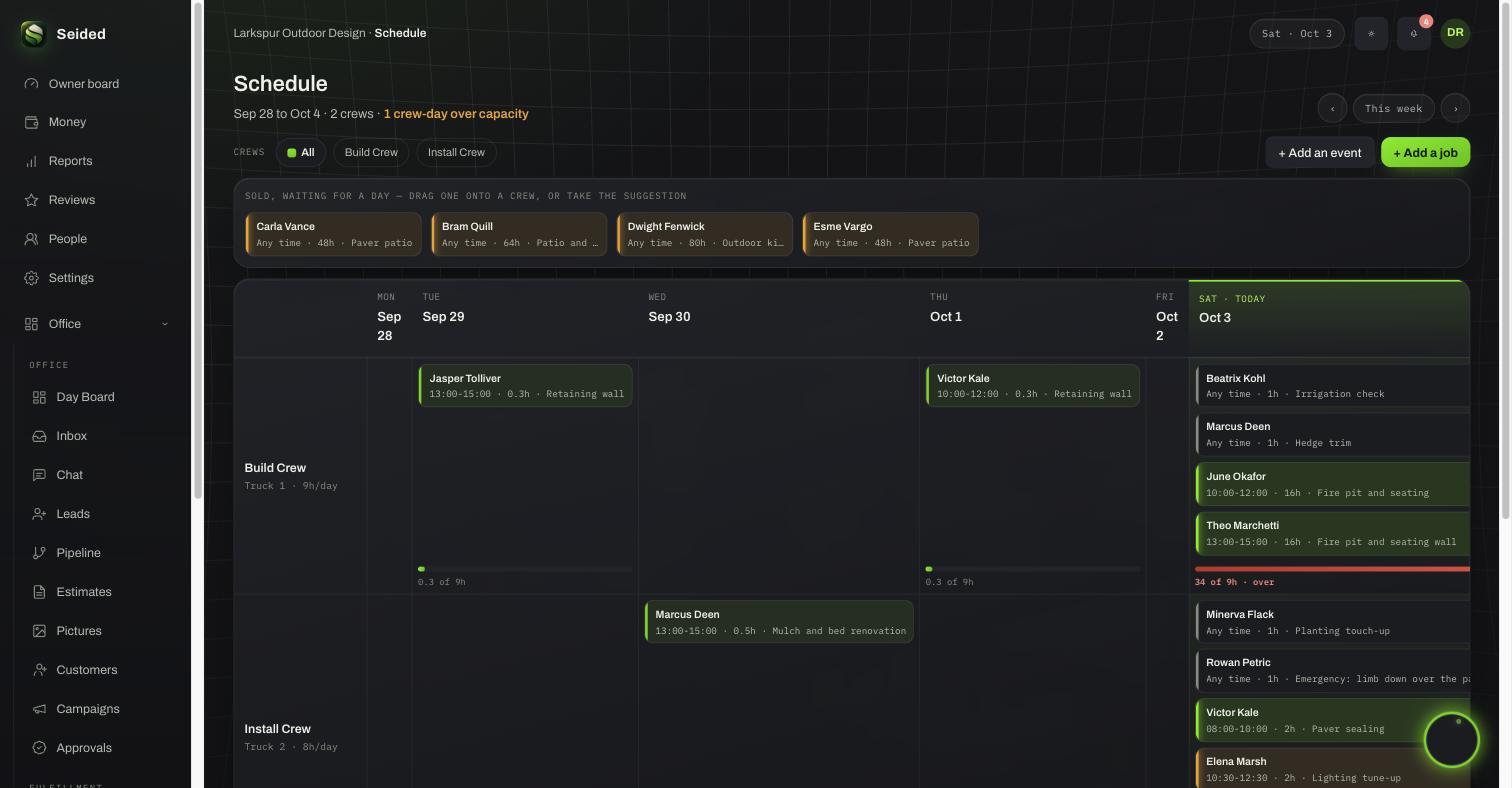Screen dimensions: 1512x788
Task: Click the Add a job button
Action: (x=1425, y=152)
